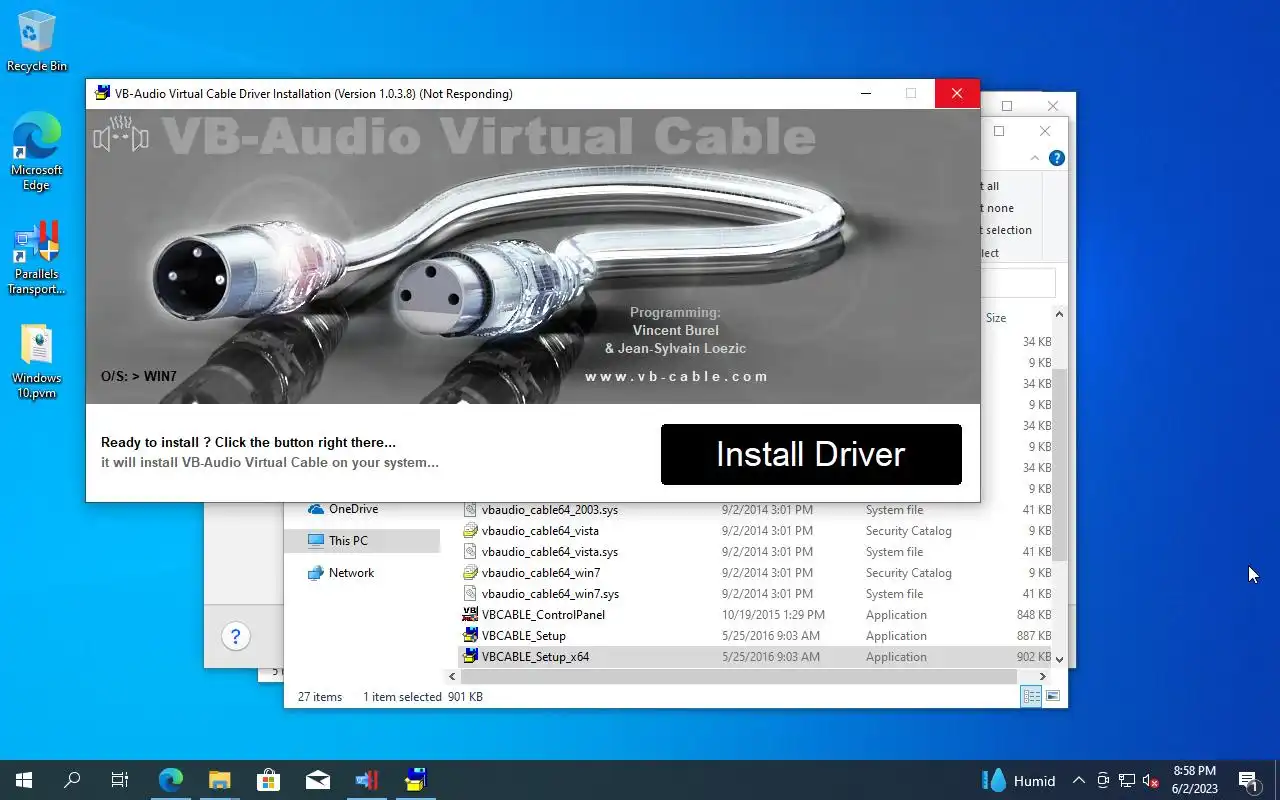
Task: Open the Windows Start menu
Action: pos(24,780)
